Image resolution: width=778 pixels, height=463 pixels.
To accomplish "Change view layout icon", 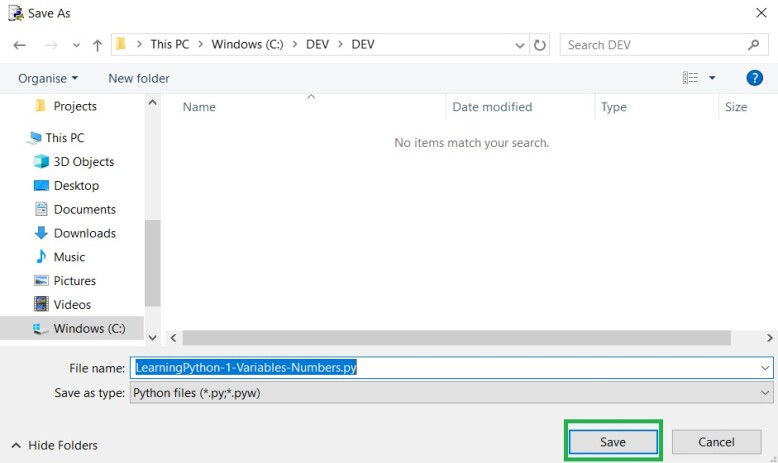I will [x=690, y=78].
